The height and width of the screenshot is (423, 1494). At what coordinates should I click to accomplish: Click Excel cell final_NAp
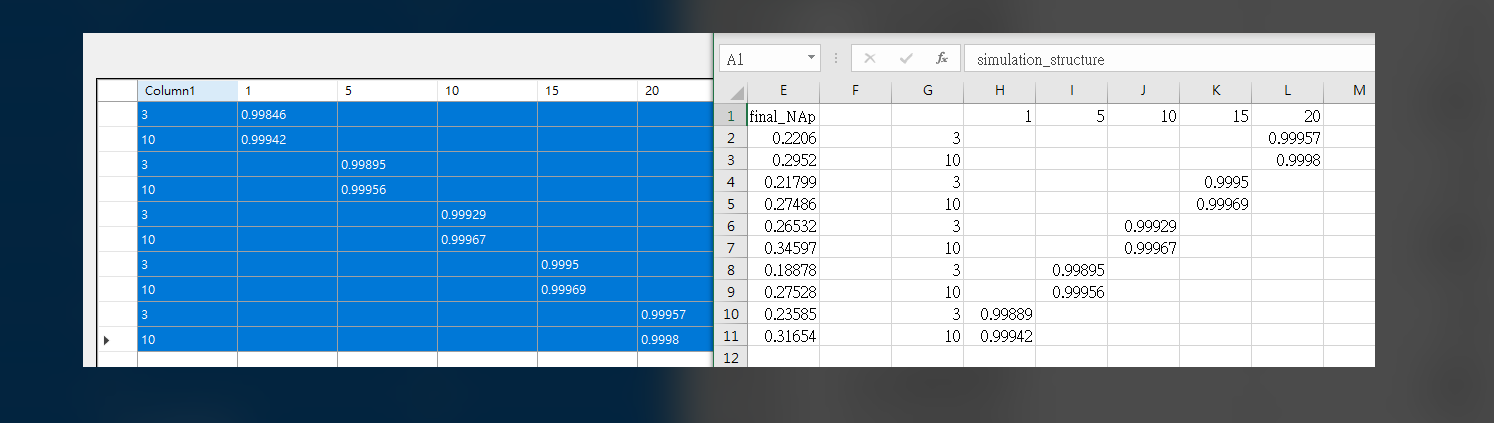pyautogui.click(x=783, y=115)
